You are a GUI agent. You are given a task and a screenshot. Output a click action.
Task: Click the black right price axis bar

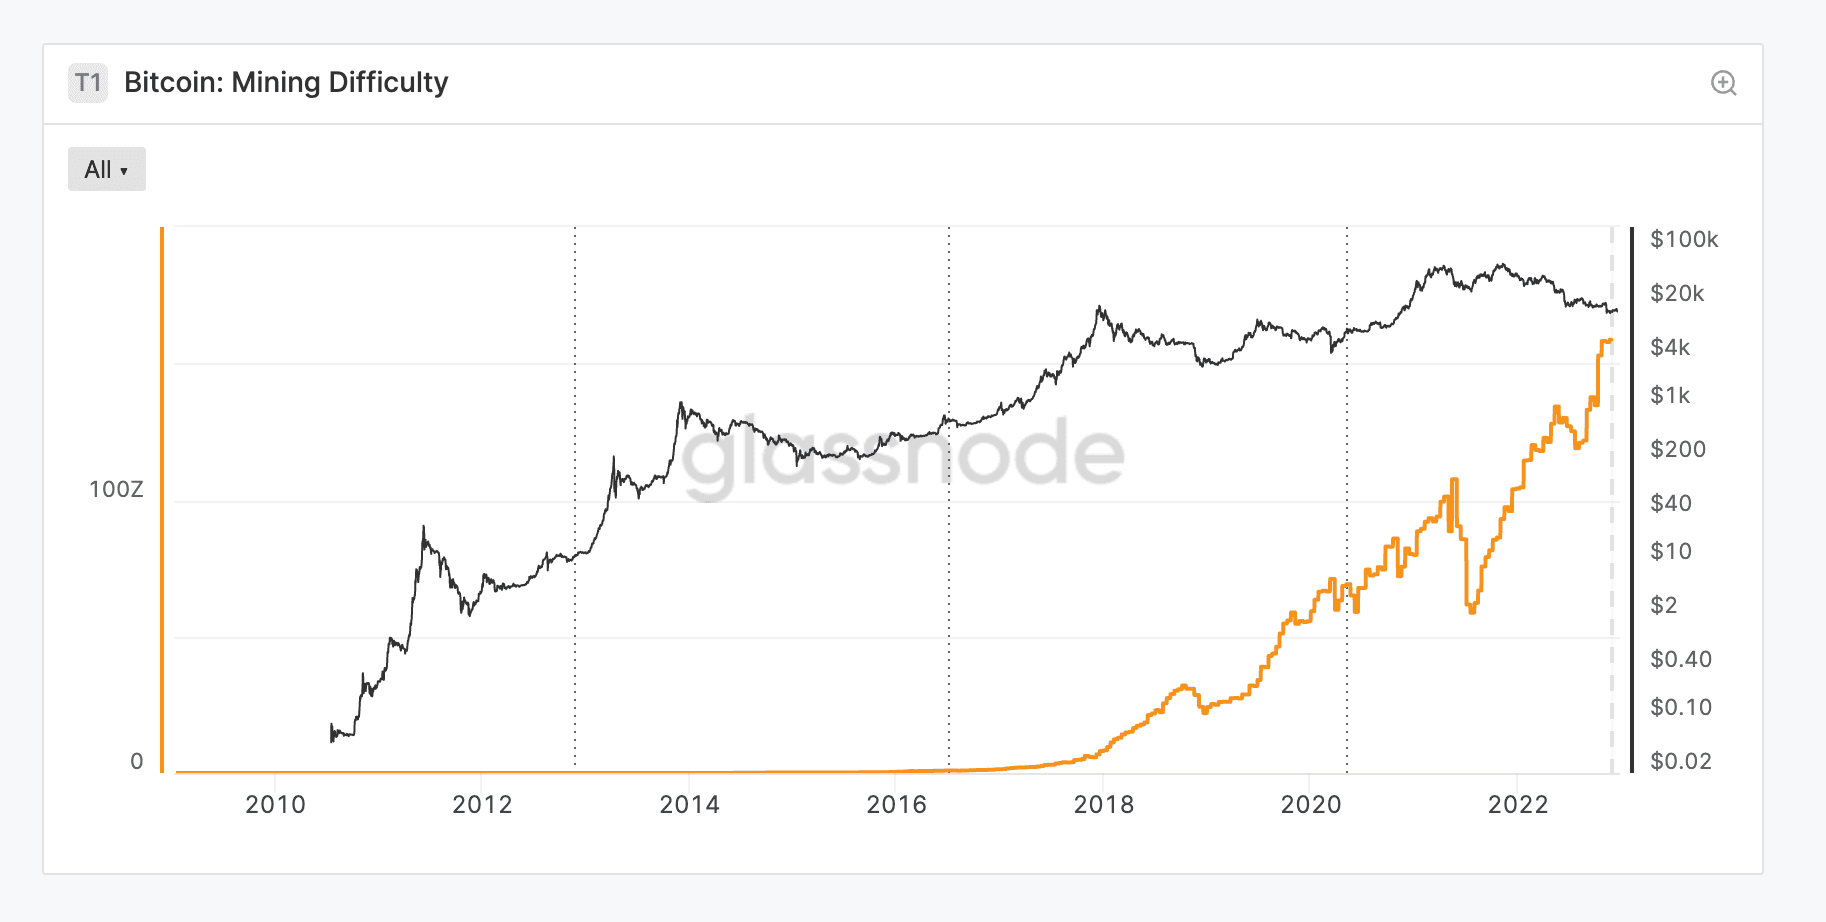coord(1632,500)
